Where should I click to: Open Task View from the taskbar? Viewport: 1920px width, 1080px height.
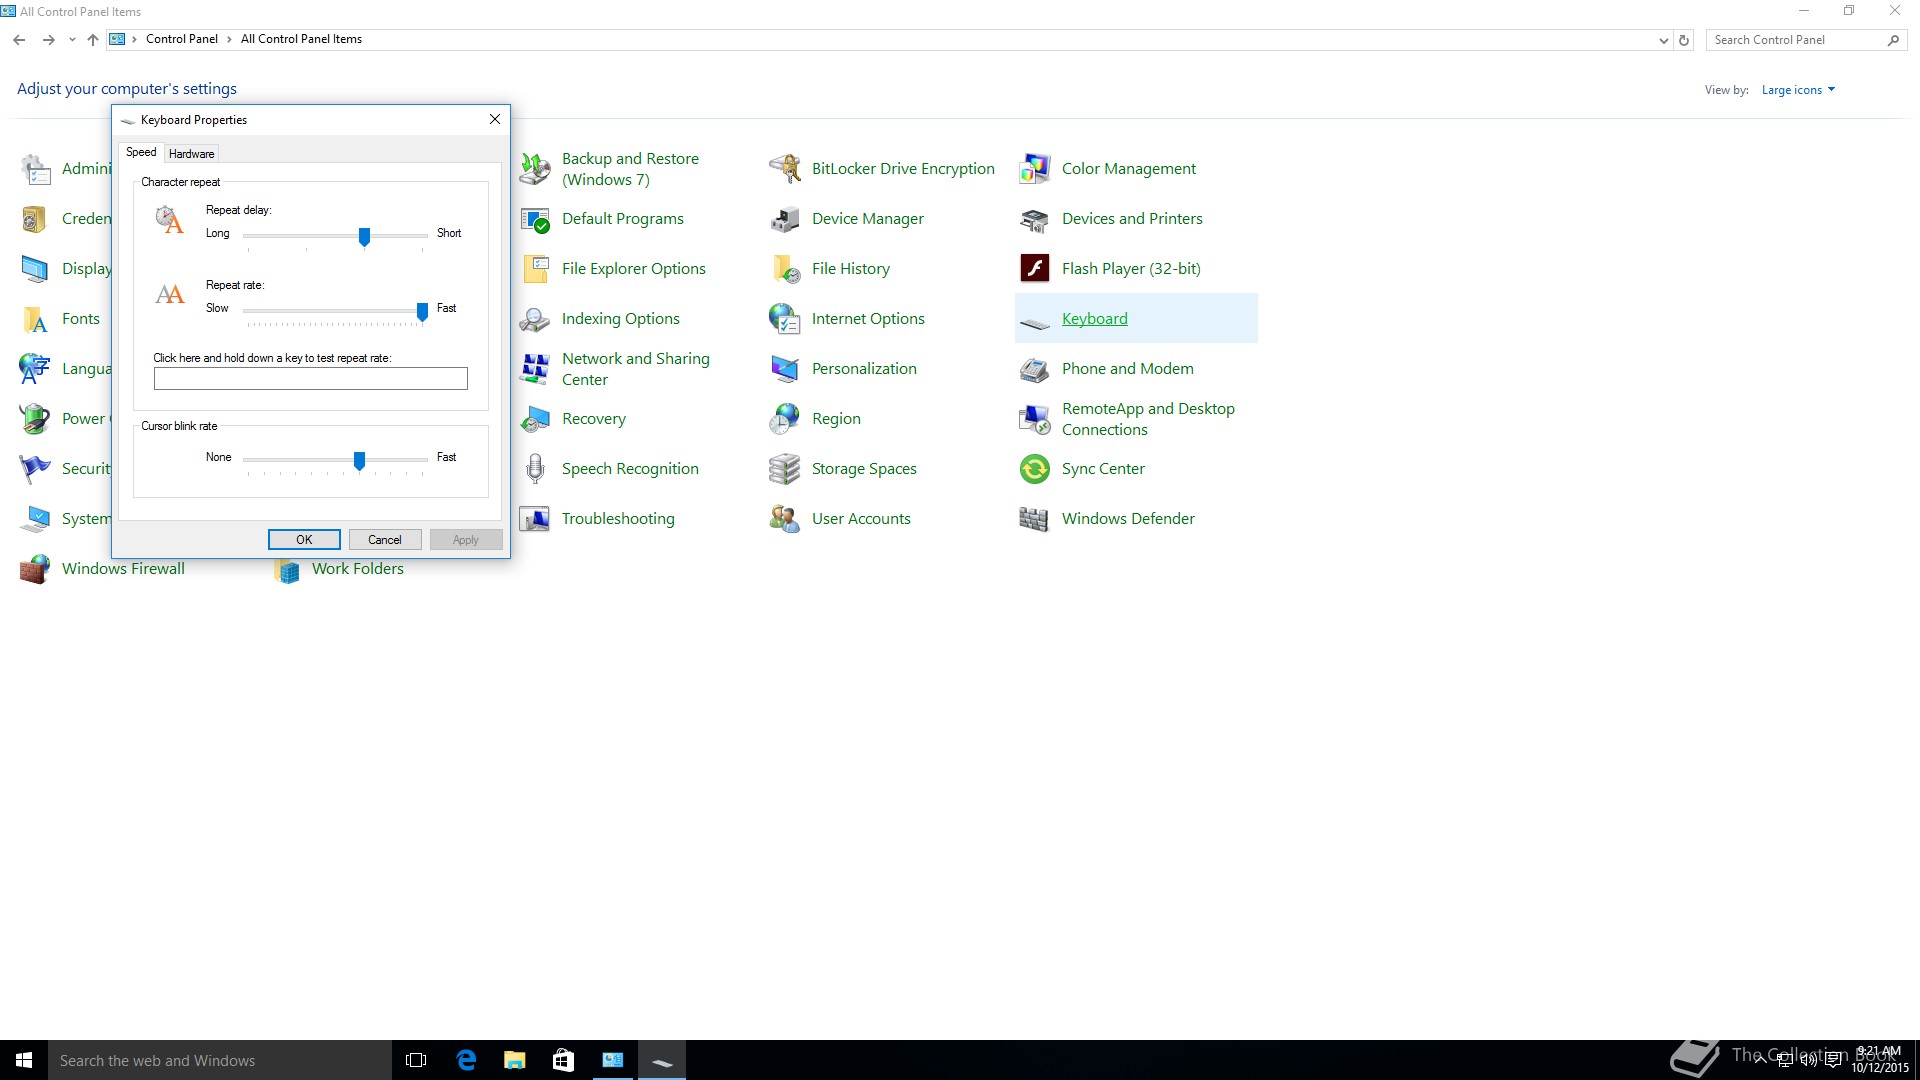tap(416, 1060)
